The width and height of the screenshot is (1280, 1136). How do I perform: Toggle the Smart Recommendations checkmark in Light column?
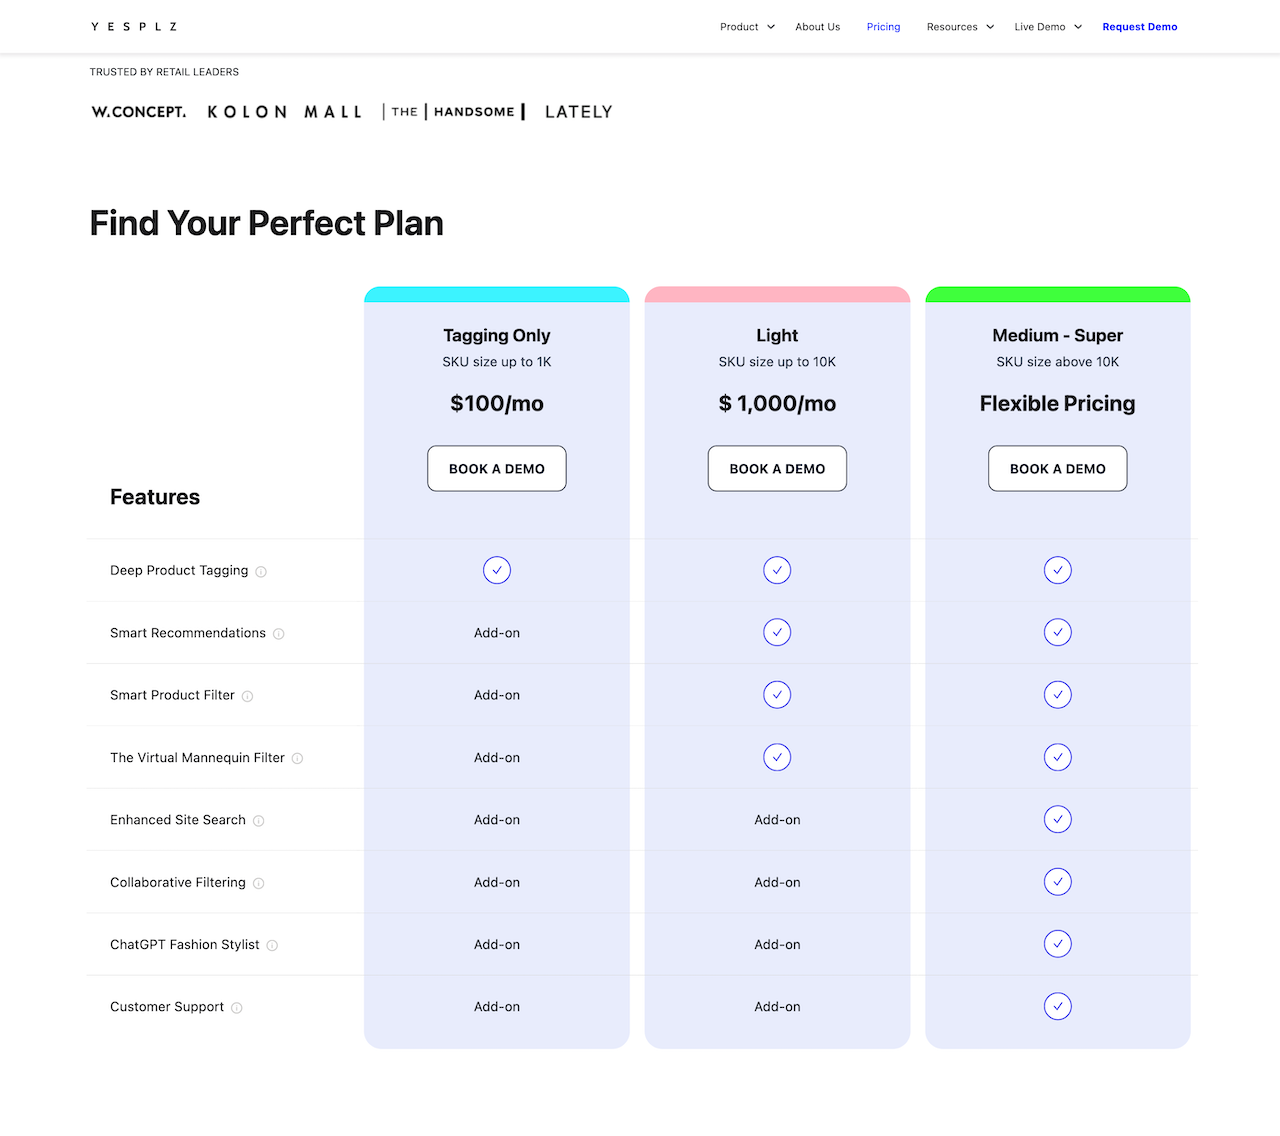(x=777, y=632)
